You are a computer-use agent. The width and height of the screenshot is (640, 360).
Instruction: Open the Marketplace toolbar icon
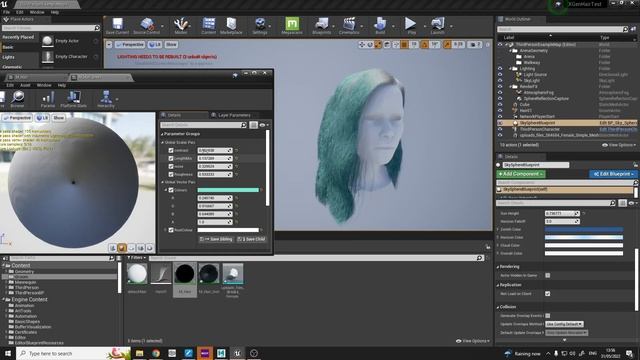(x=231, y=26)
